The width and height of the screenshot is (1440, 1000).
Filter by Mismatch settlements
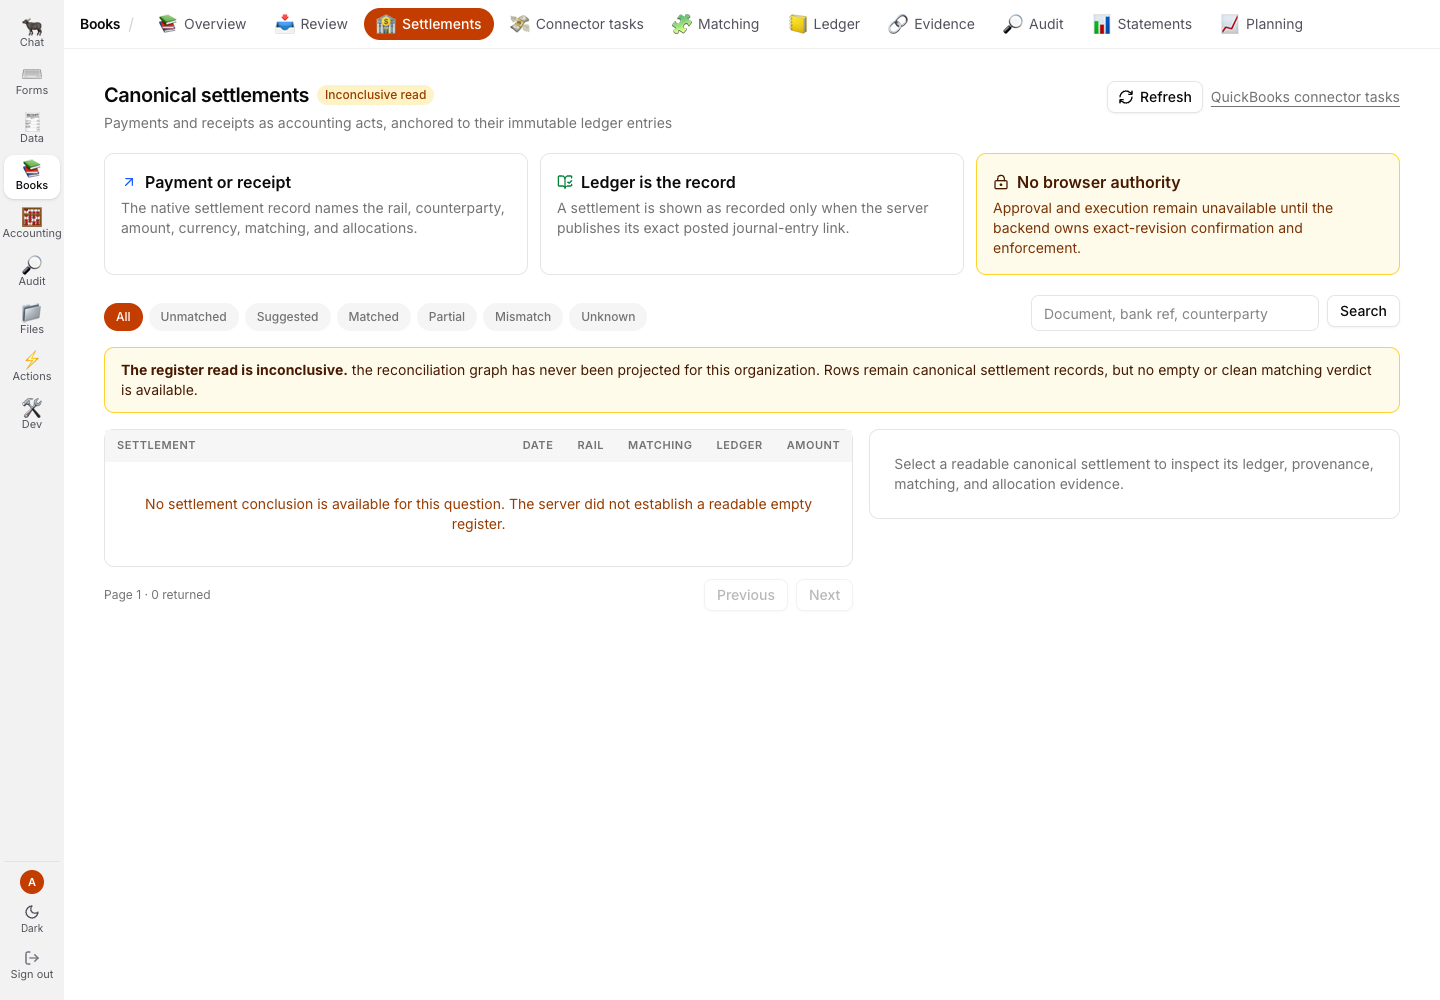[523, 317]
